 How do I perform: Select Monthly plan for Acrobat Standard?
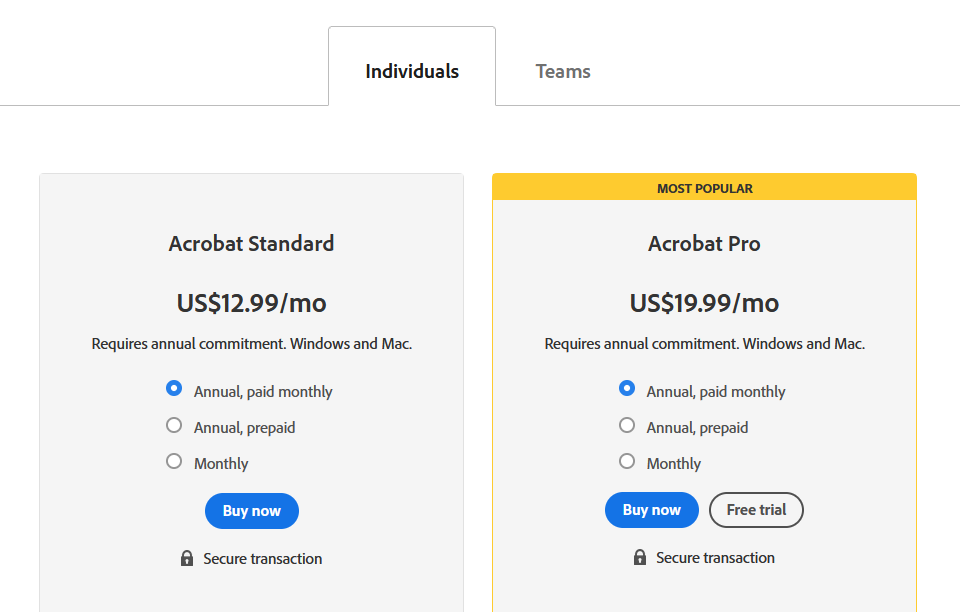click(174, 461)
